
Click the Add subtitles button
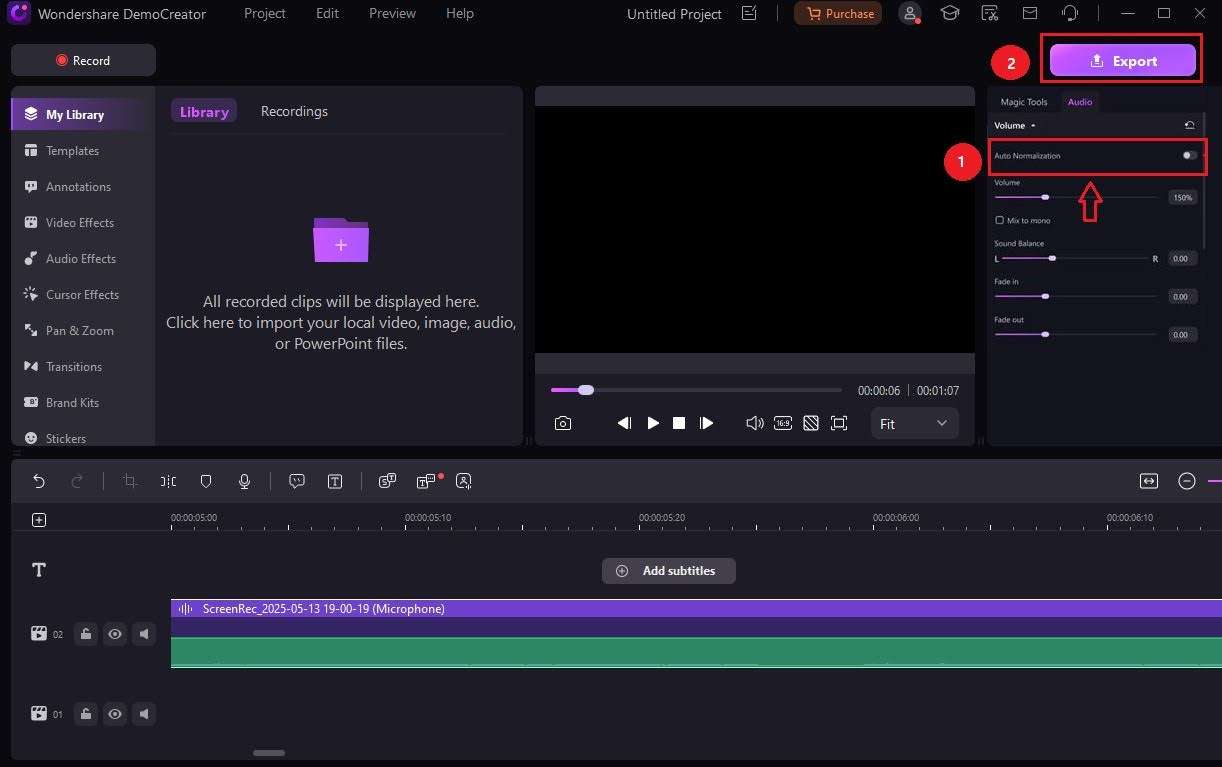click(x=668, y=571)
